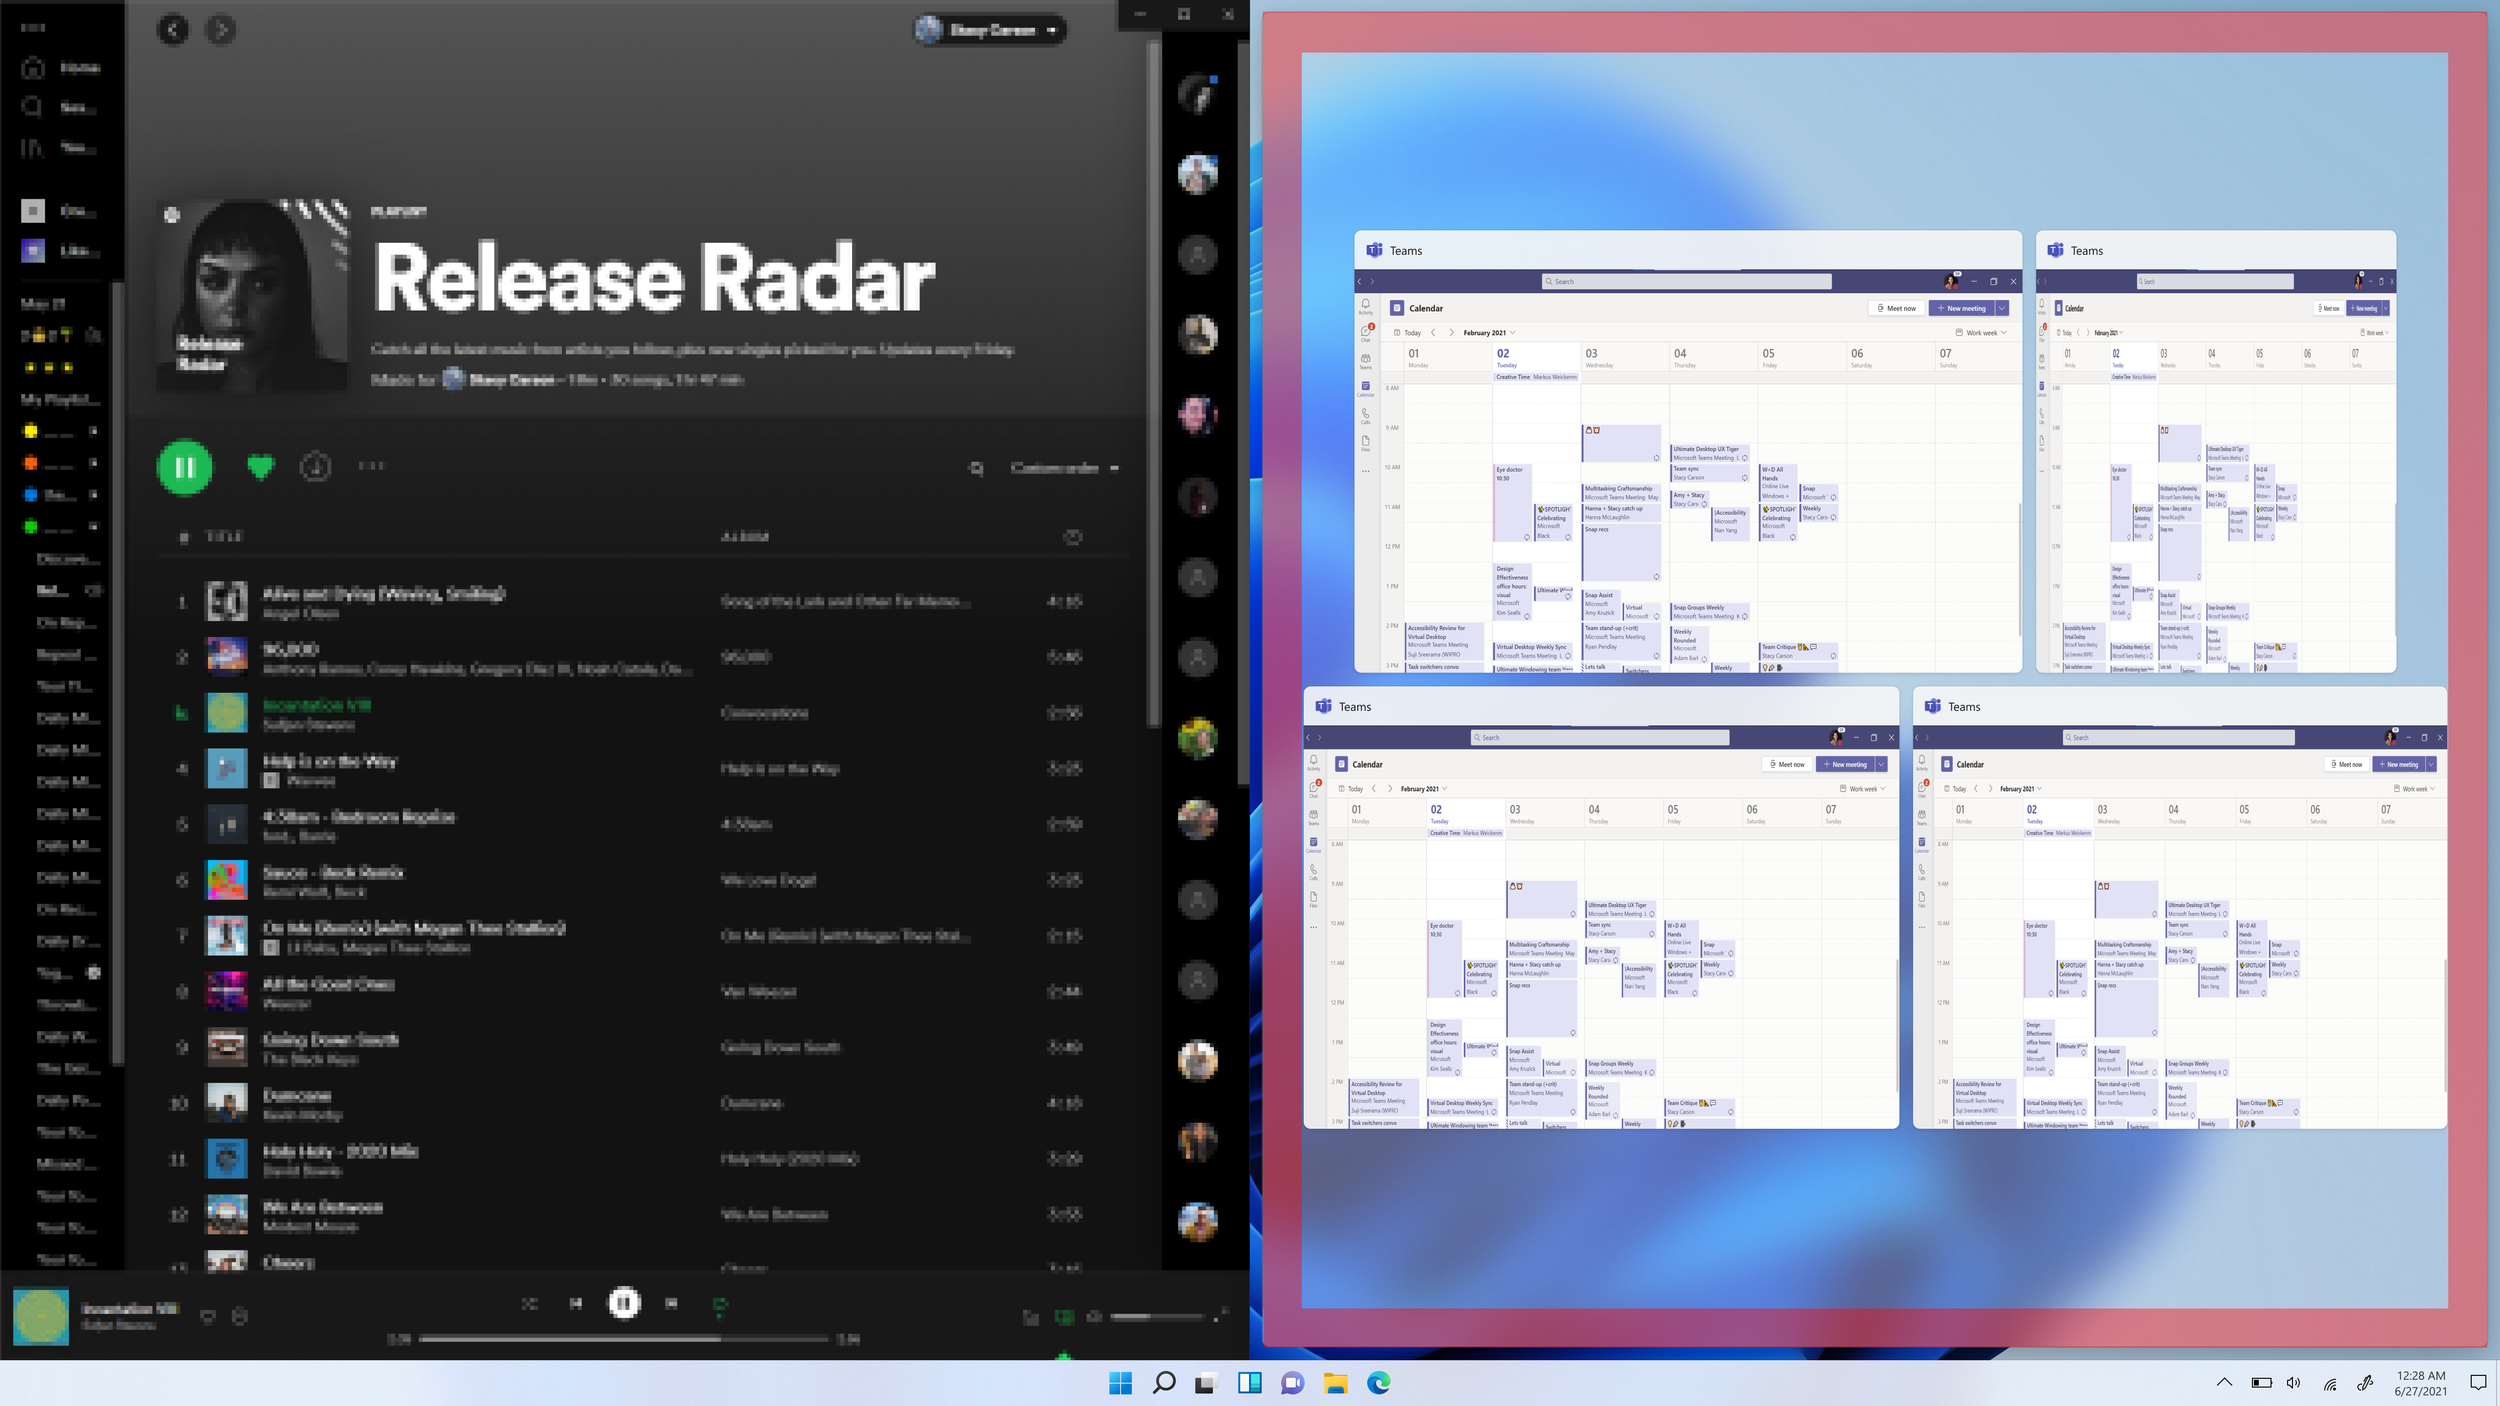
Task: Open Microsoft Edge from the taskbar
Action: [1379, 1383]
